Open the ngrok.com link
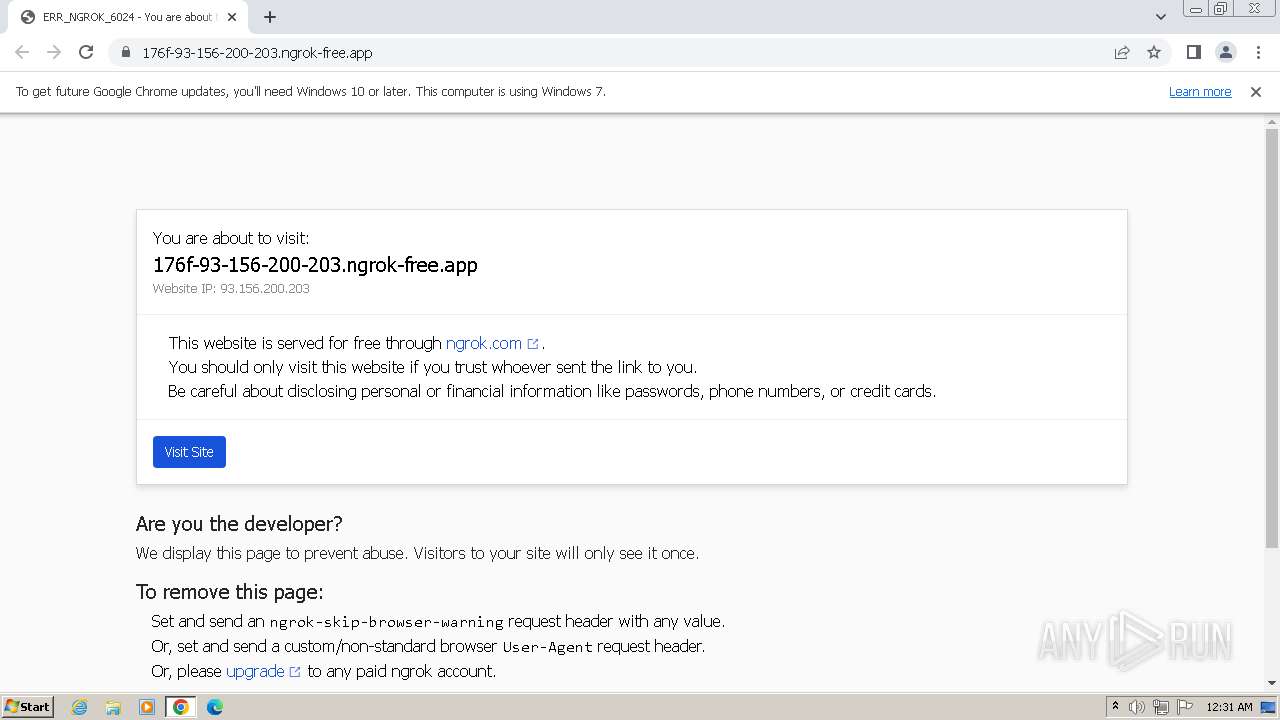Viewport: 1280px width, 720px height. click(x=492, y=343)
